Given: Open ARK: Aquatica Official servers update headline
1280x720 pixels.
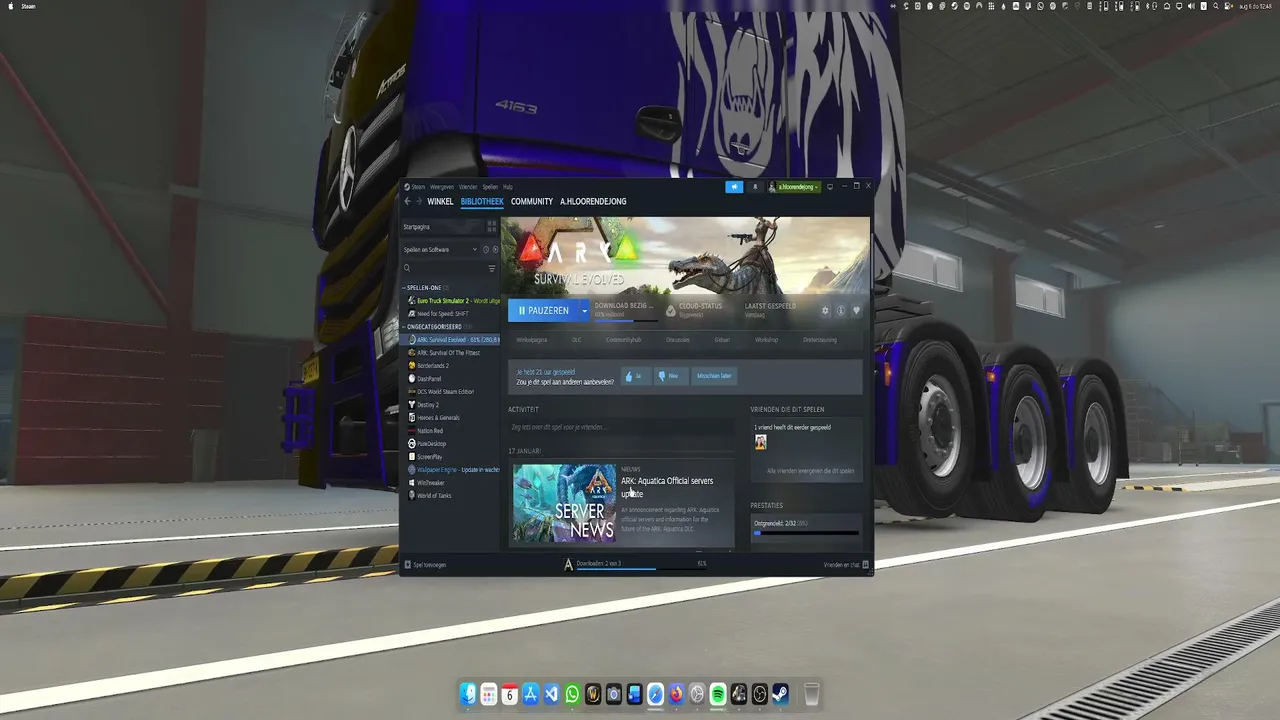Looking at the screenshot, I should click(667, 487).
